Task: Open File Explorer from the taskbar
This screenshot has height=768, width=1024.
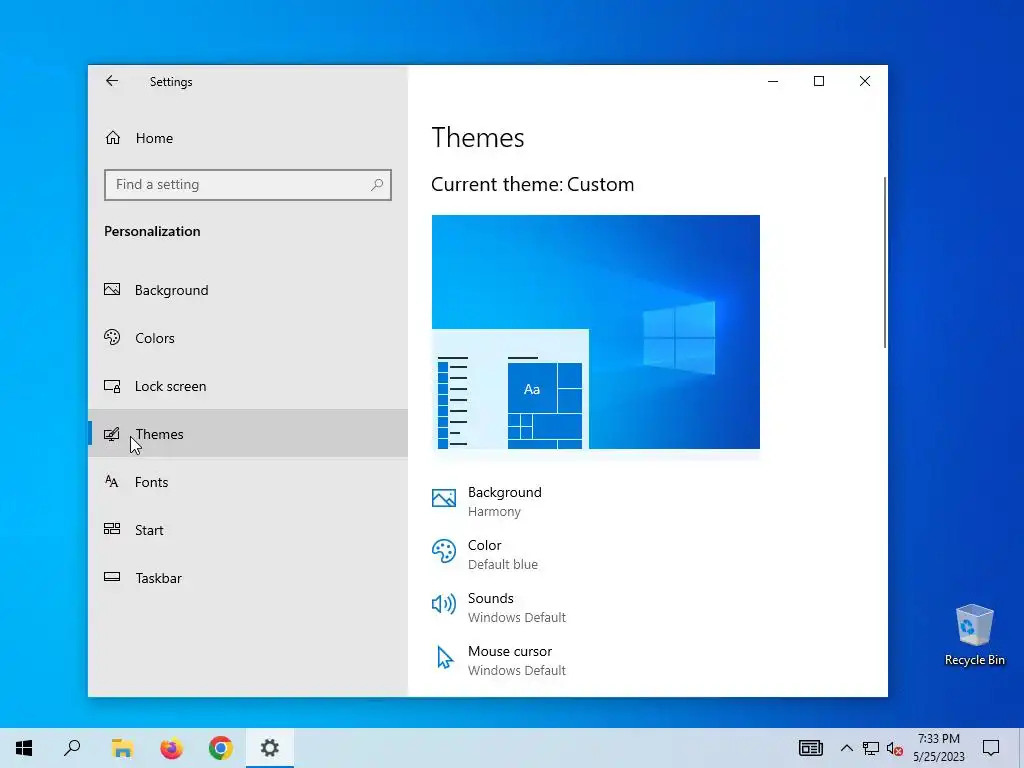Action: (122, 748)
